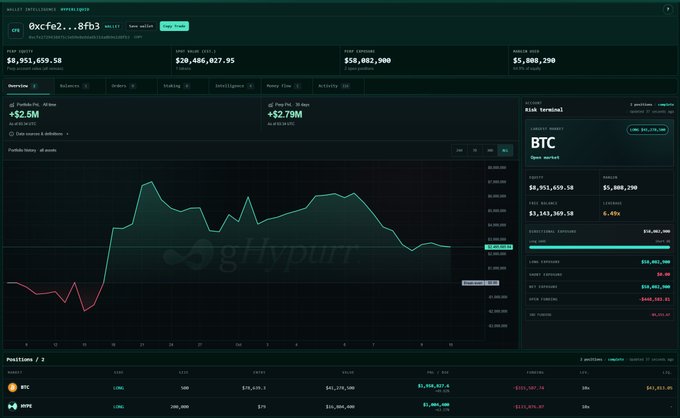This screenshot has height=418, width=680.
Task: Click the directional exposure bar
Action: [599, 247]
